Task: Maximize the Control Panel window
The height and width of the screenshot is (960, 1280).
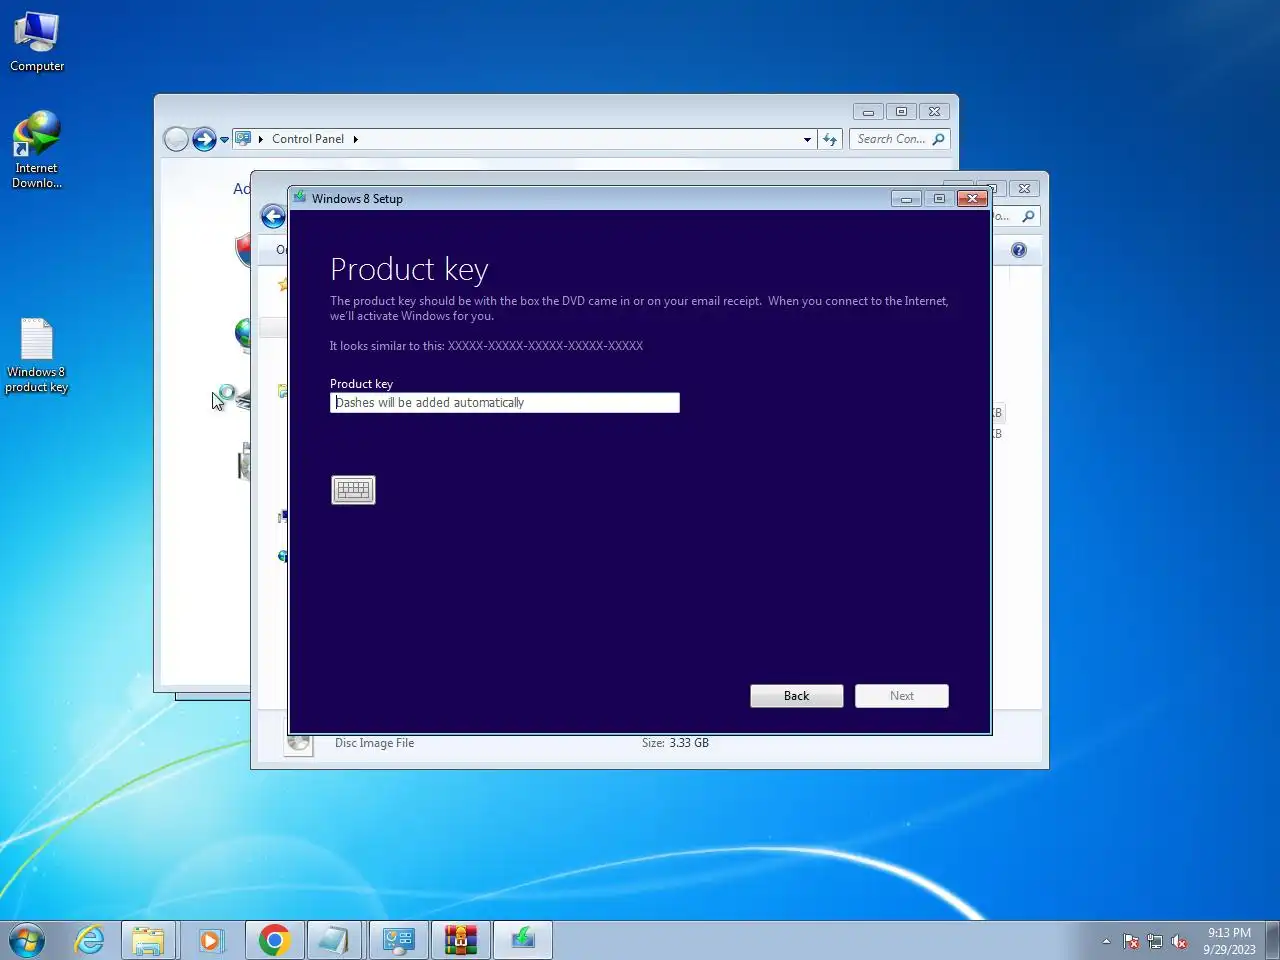Action: (x=901, y=111)
